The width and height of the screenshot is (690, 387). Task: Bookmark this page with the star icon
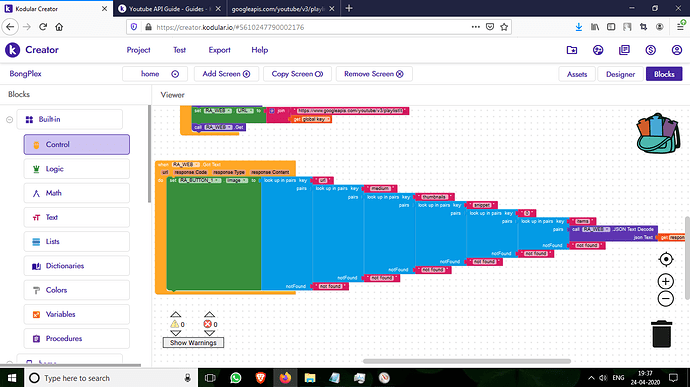tap(504, 27)
